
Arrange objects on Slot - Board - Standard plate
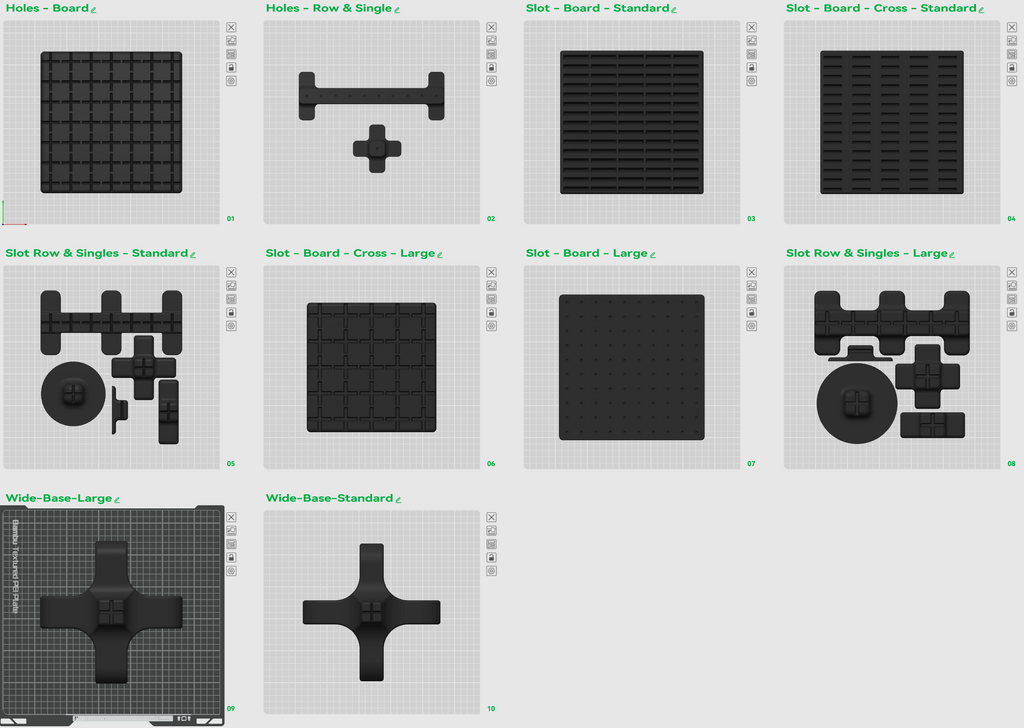pyautogui.click(x=751, y=54)
